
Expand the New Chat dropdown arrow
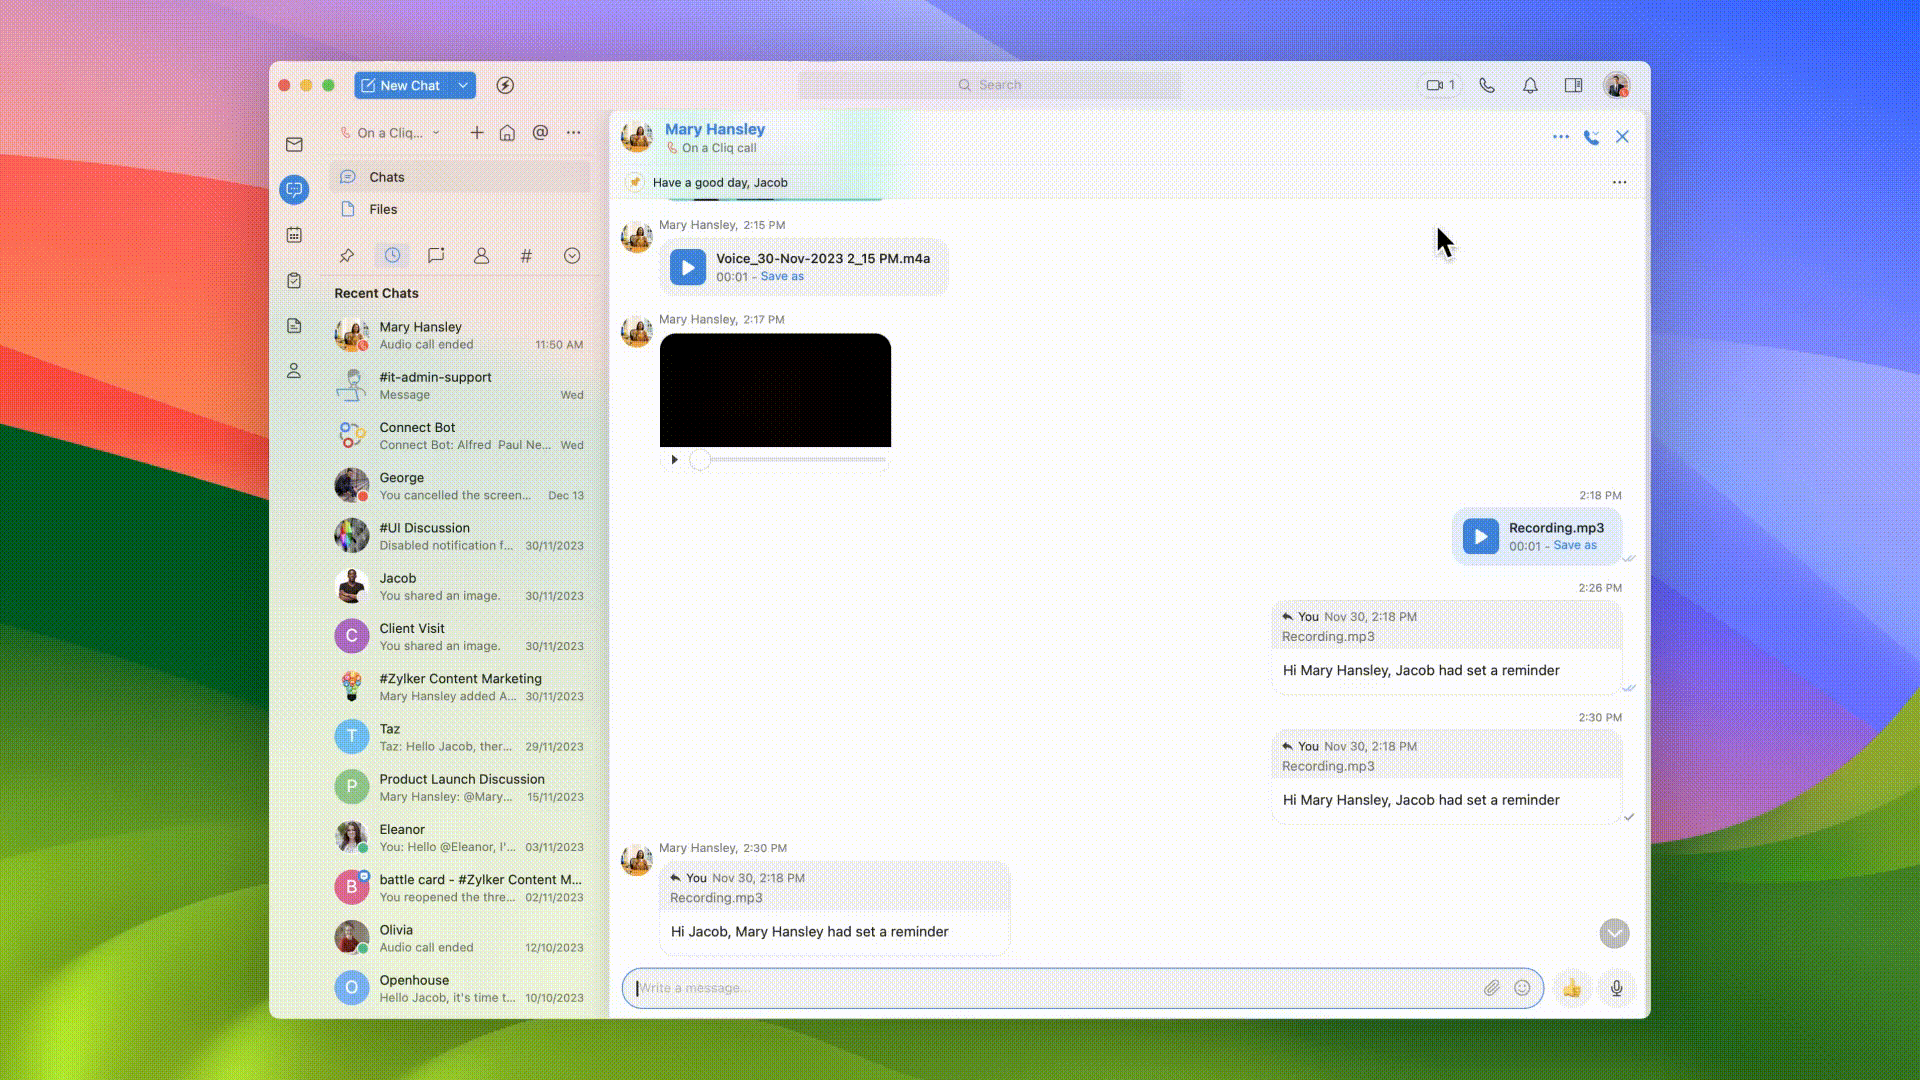[x=463, y=86]
